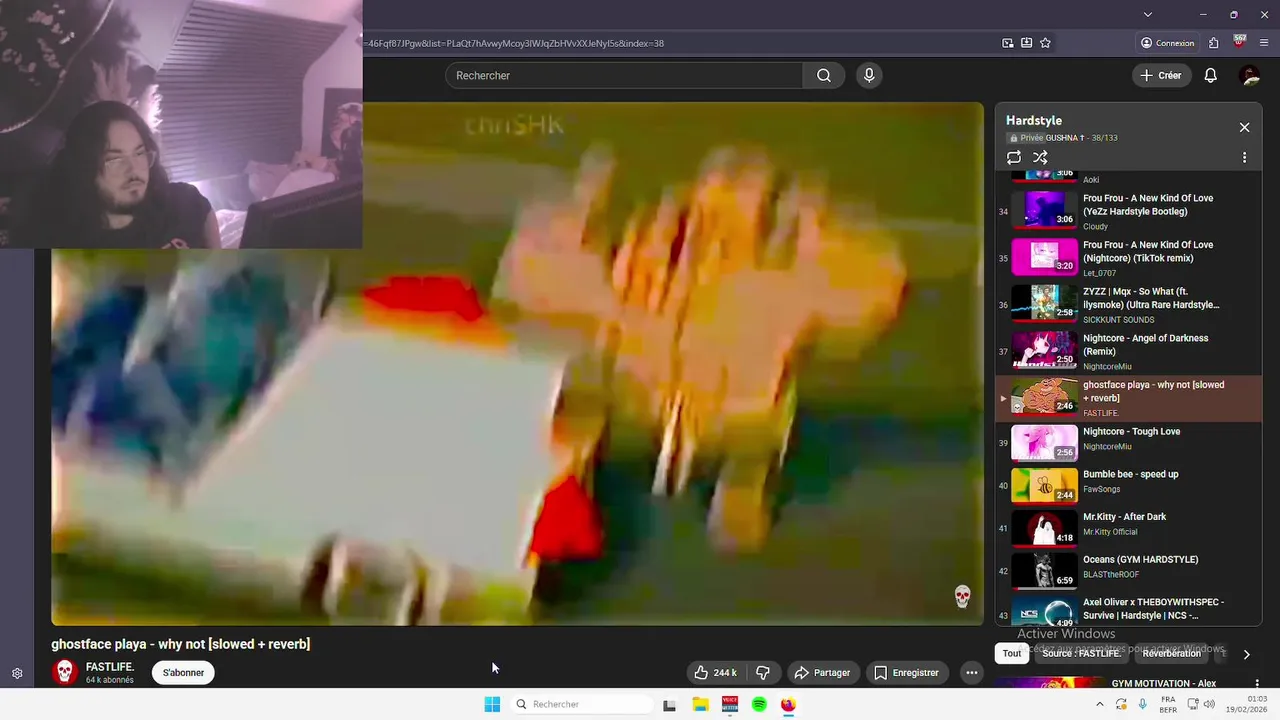Switch the FRA BEFR keyboard language
This screenshot has height=720, width=1280.
pos(1168,704)
